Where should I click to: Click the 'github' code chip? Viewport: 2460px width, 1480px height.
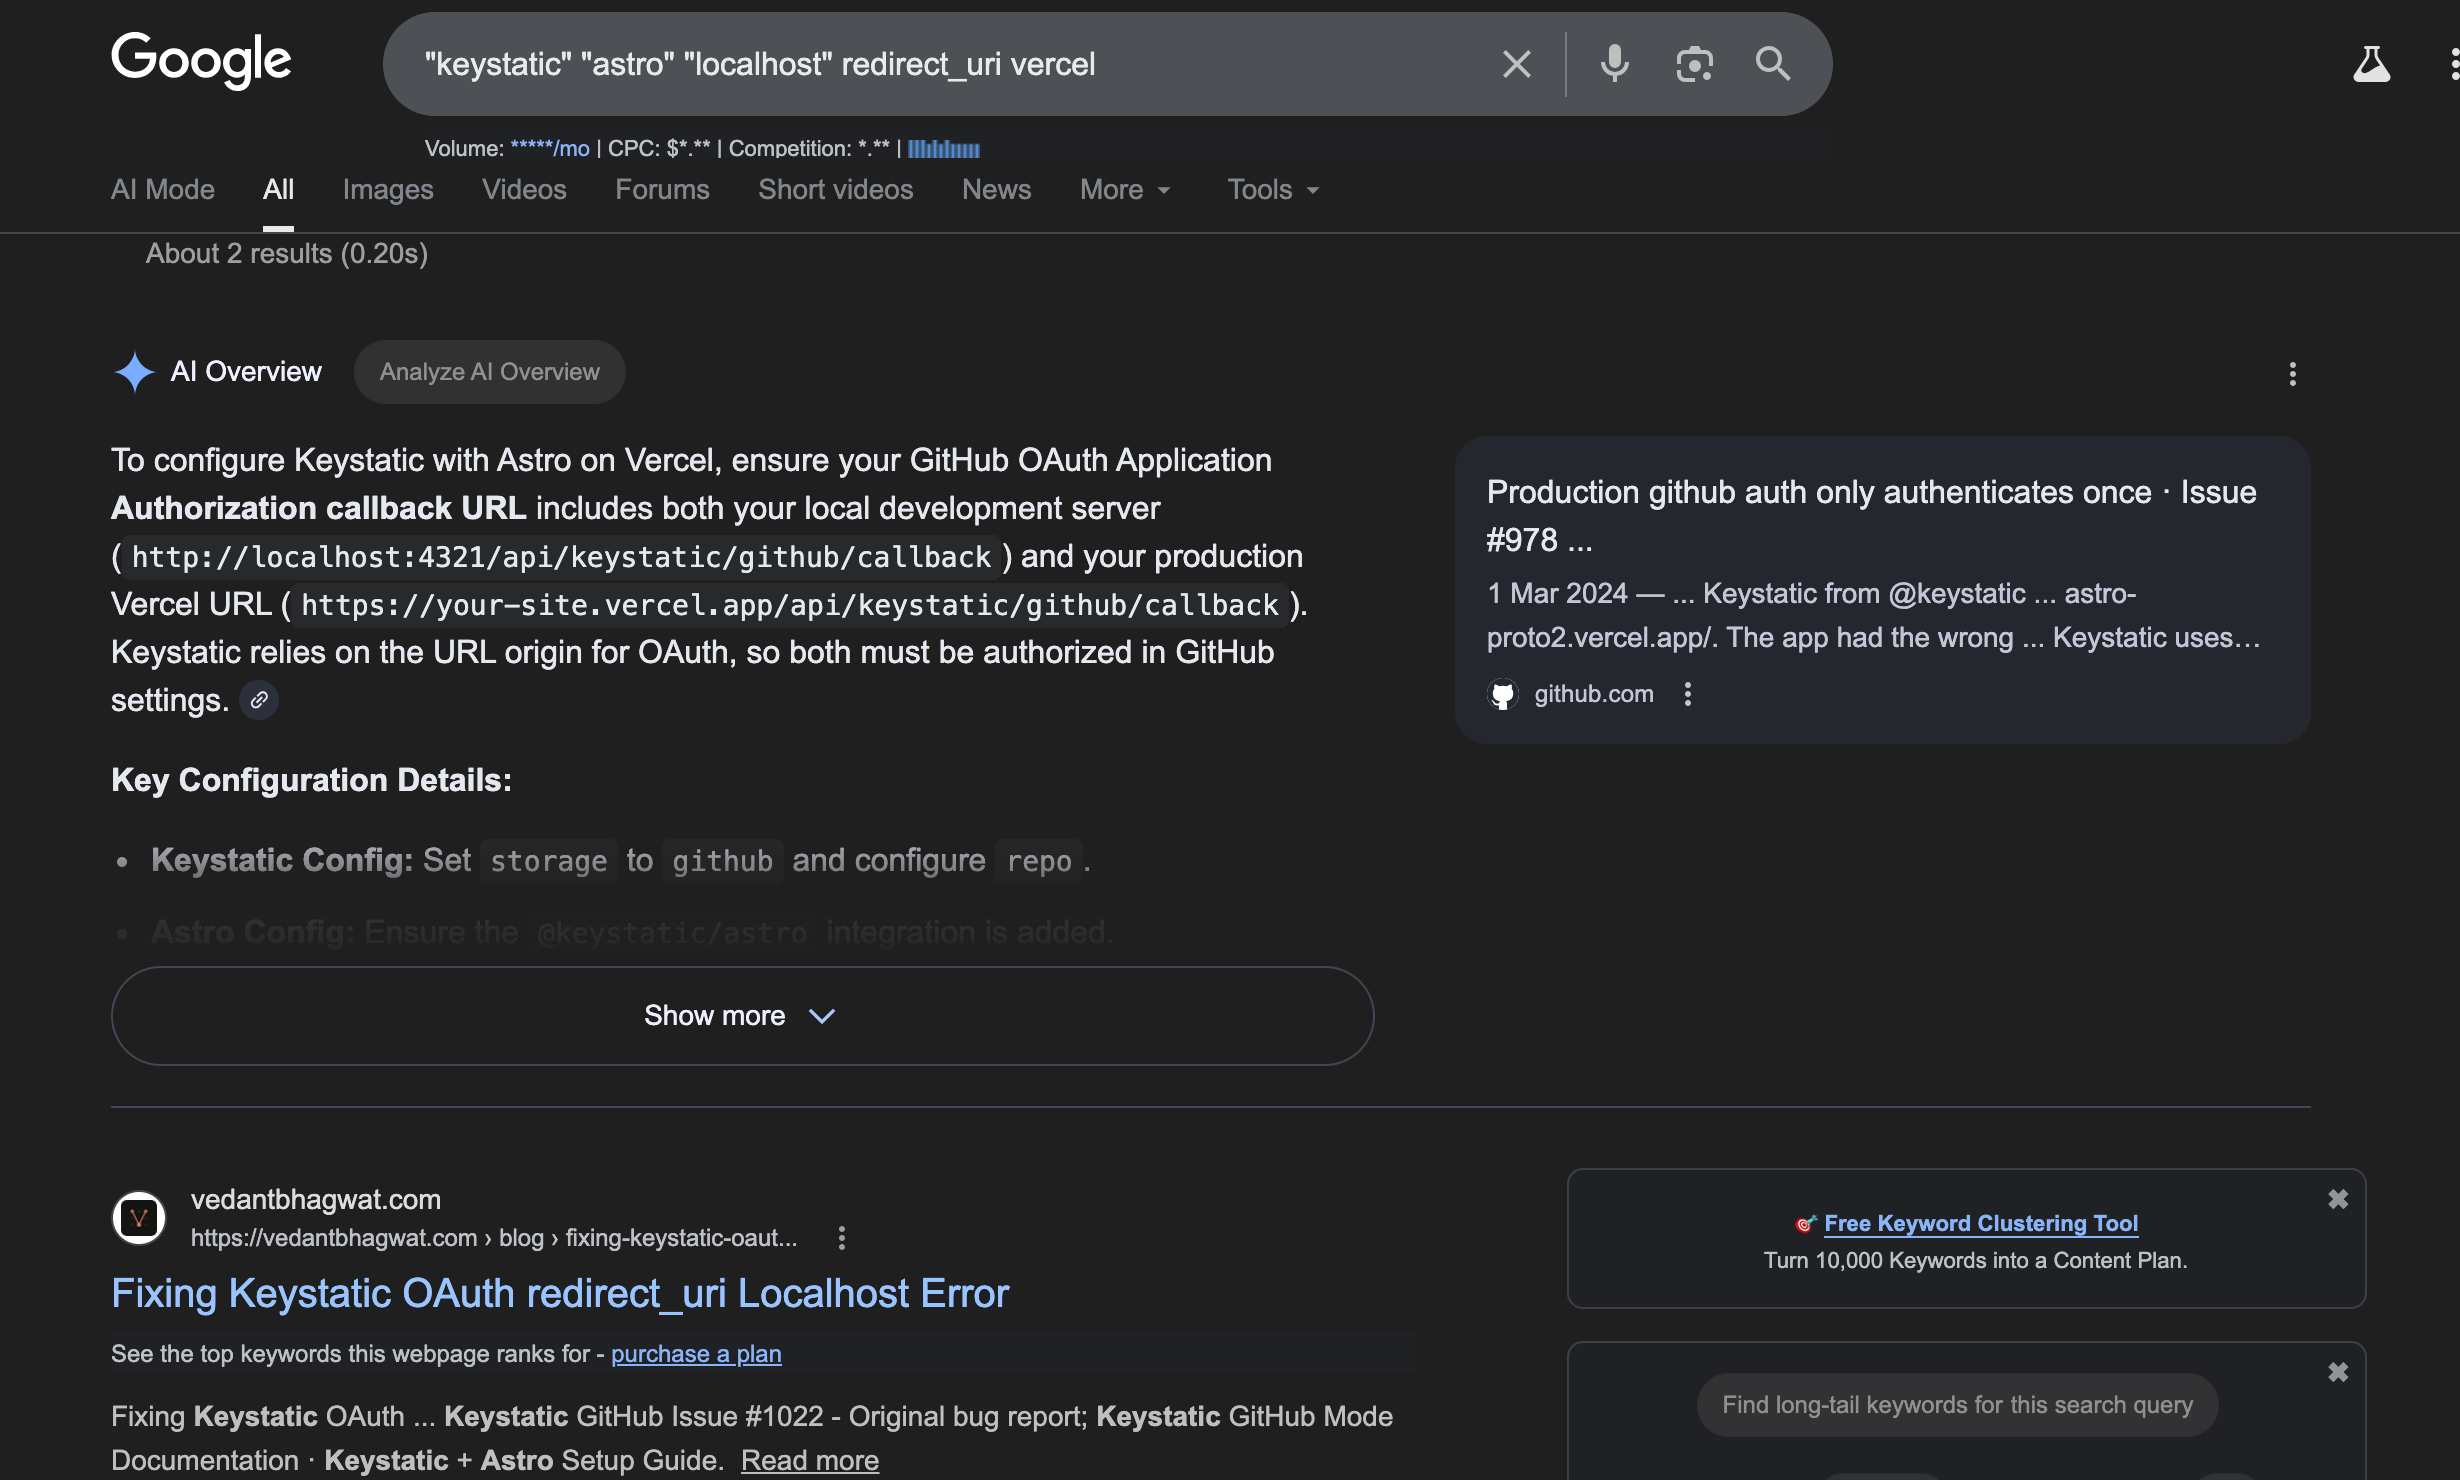[722, 861]
